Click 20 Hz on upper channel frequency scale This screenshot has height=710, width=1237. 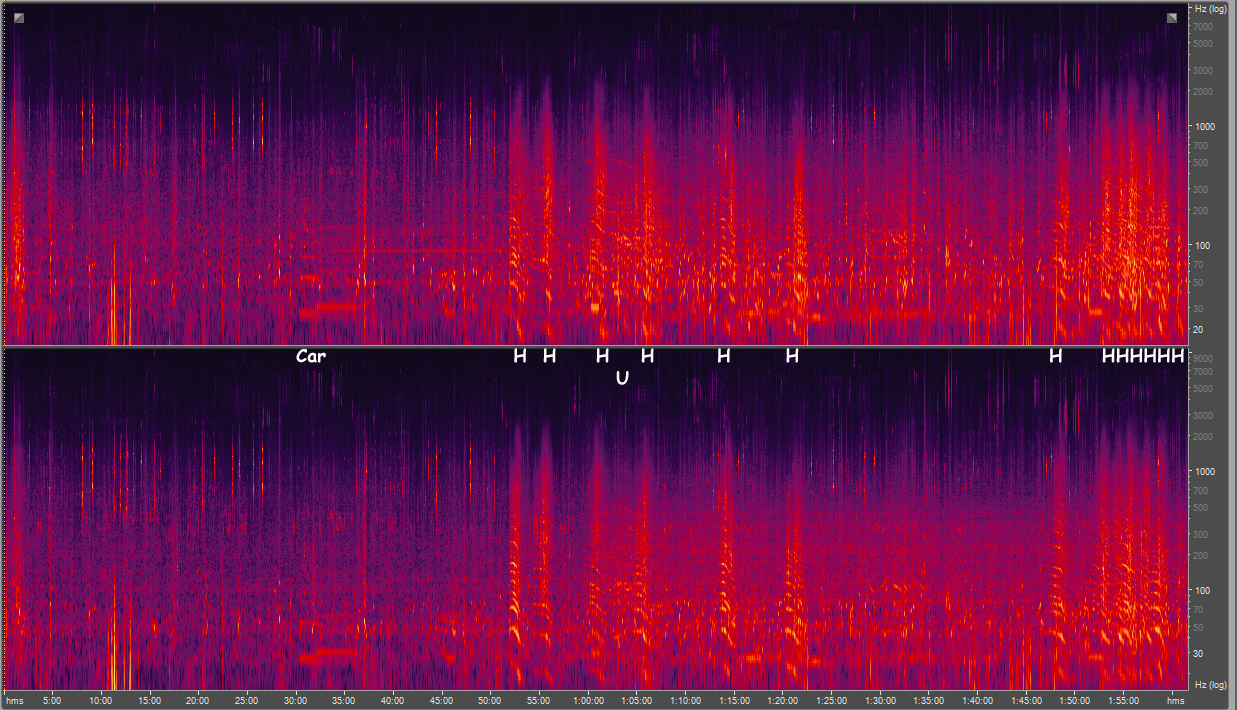[x=1199, y=329]
